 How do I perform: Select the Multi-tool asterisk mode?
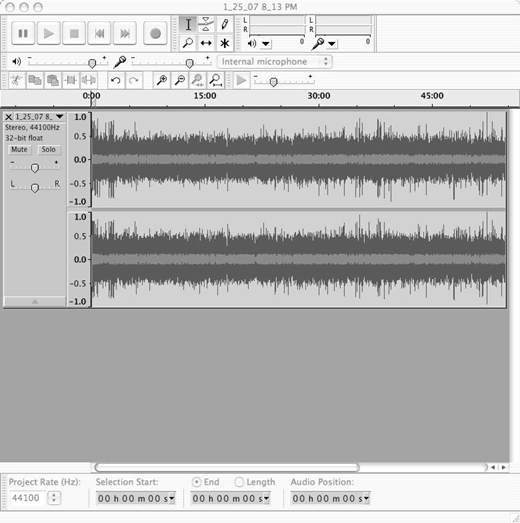click(224, 43)
